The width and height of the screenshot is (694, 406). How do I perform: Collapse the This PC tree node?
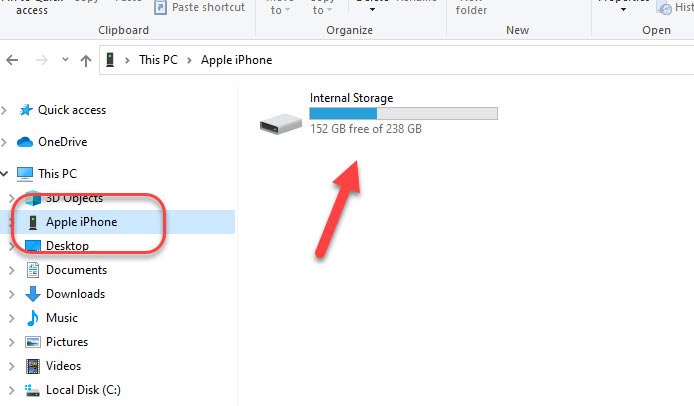tap(4, 174)
